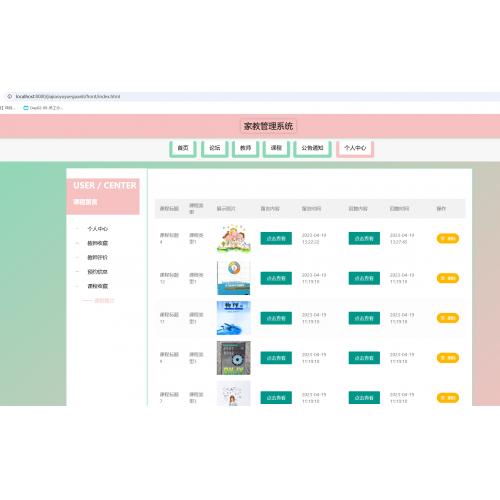Open the 公告通知 navigation tab
This screenshot has height=500, width=500.
[x=312, y=148]
